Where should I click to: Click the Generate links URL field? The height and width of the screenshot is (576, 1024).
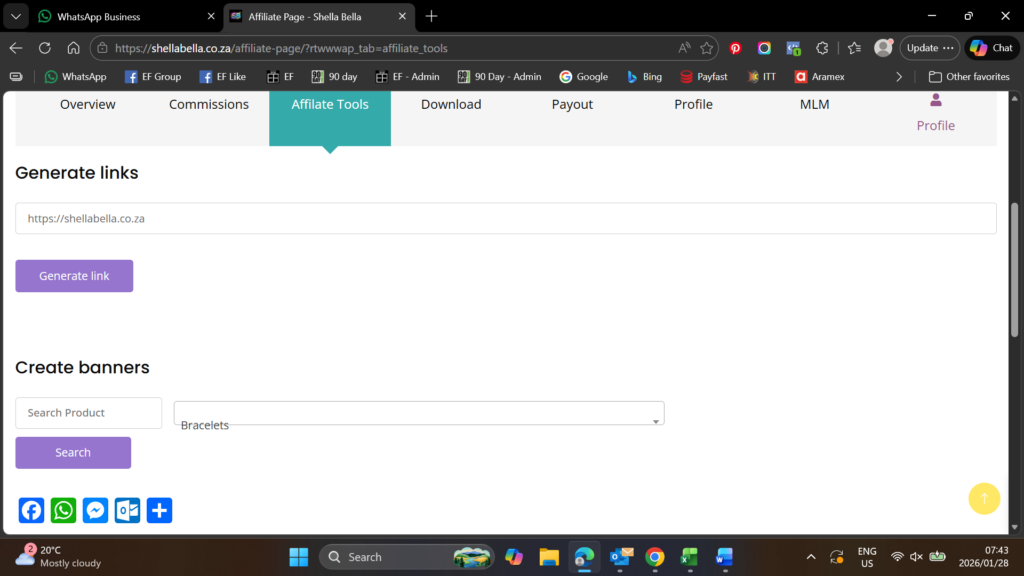(x=505, y=218)
